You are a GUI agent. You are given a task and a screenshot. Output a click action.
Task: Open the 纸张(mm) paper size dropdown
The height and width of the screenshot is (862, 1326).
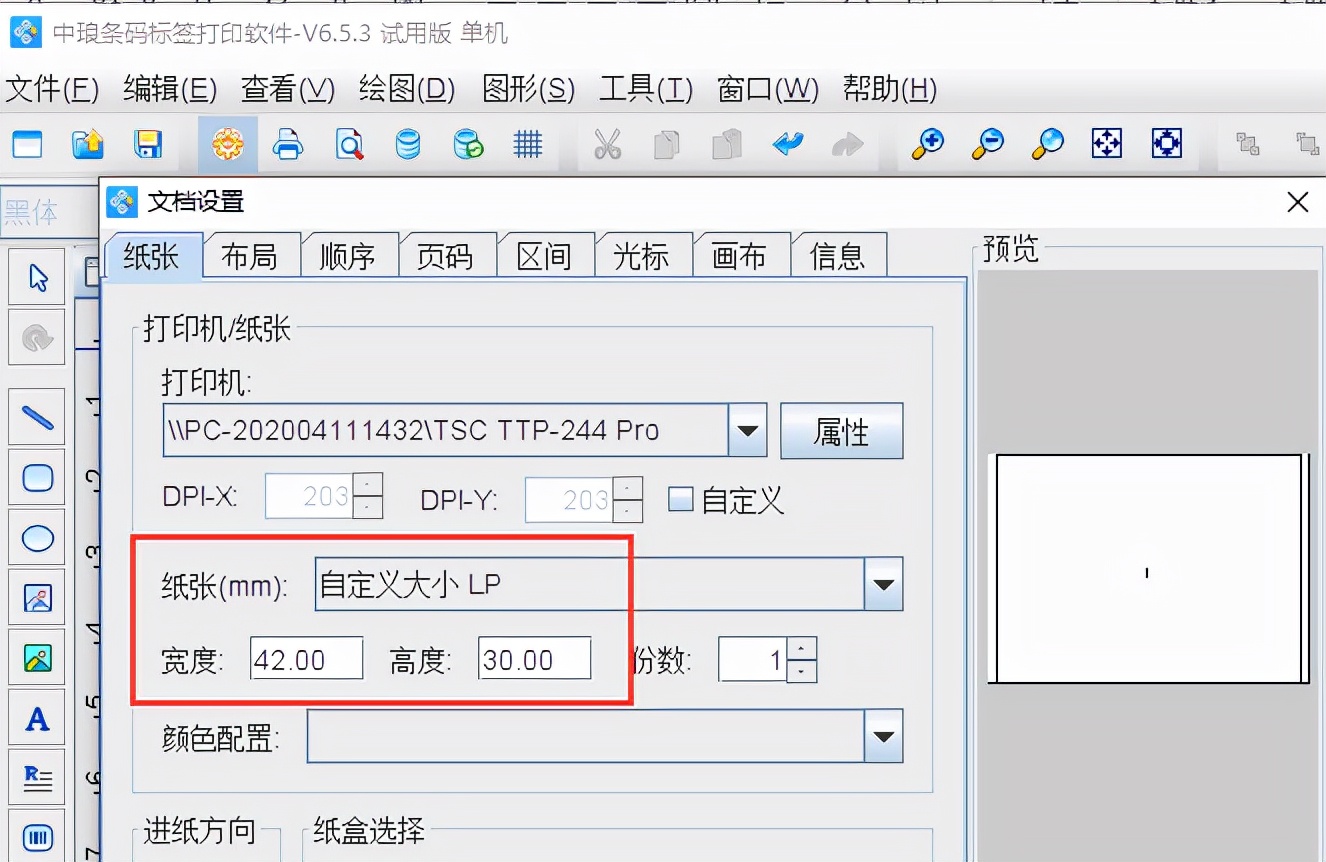pos(884,584)
